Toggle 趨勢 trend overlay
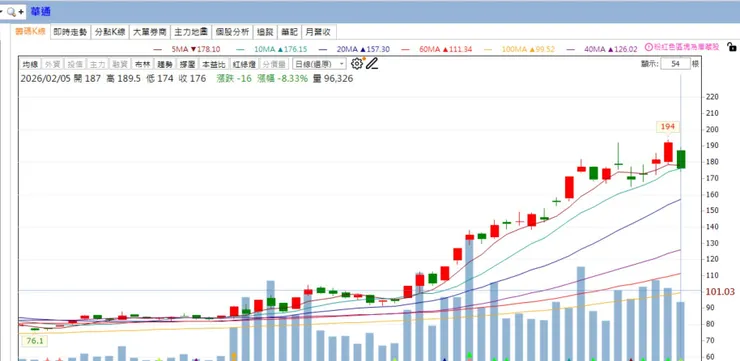The width and height of the screenshot is (740, 361). (165, 64)
